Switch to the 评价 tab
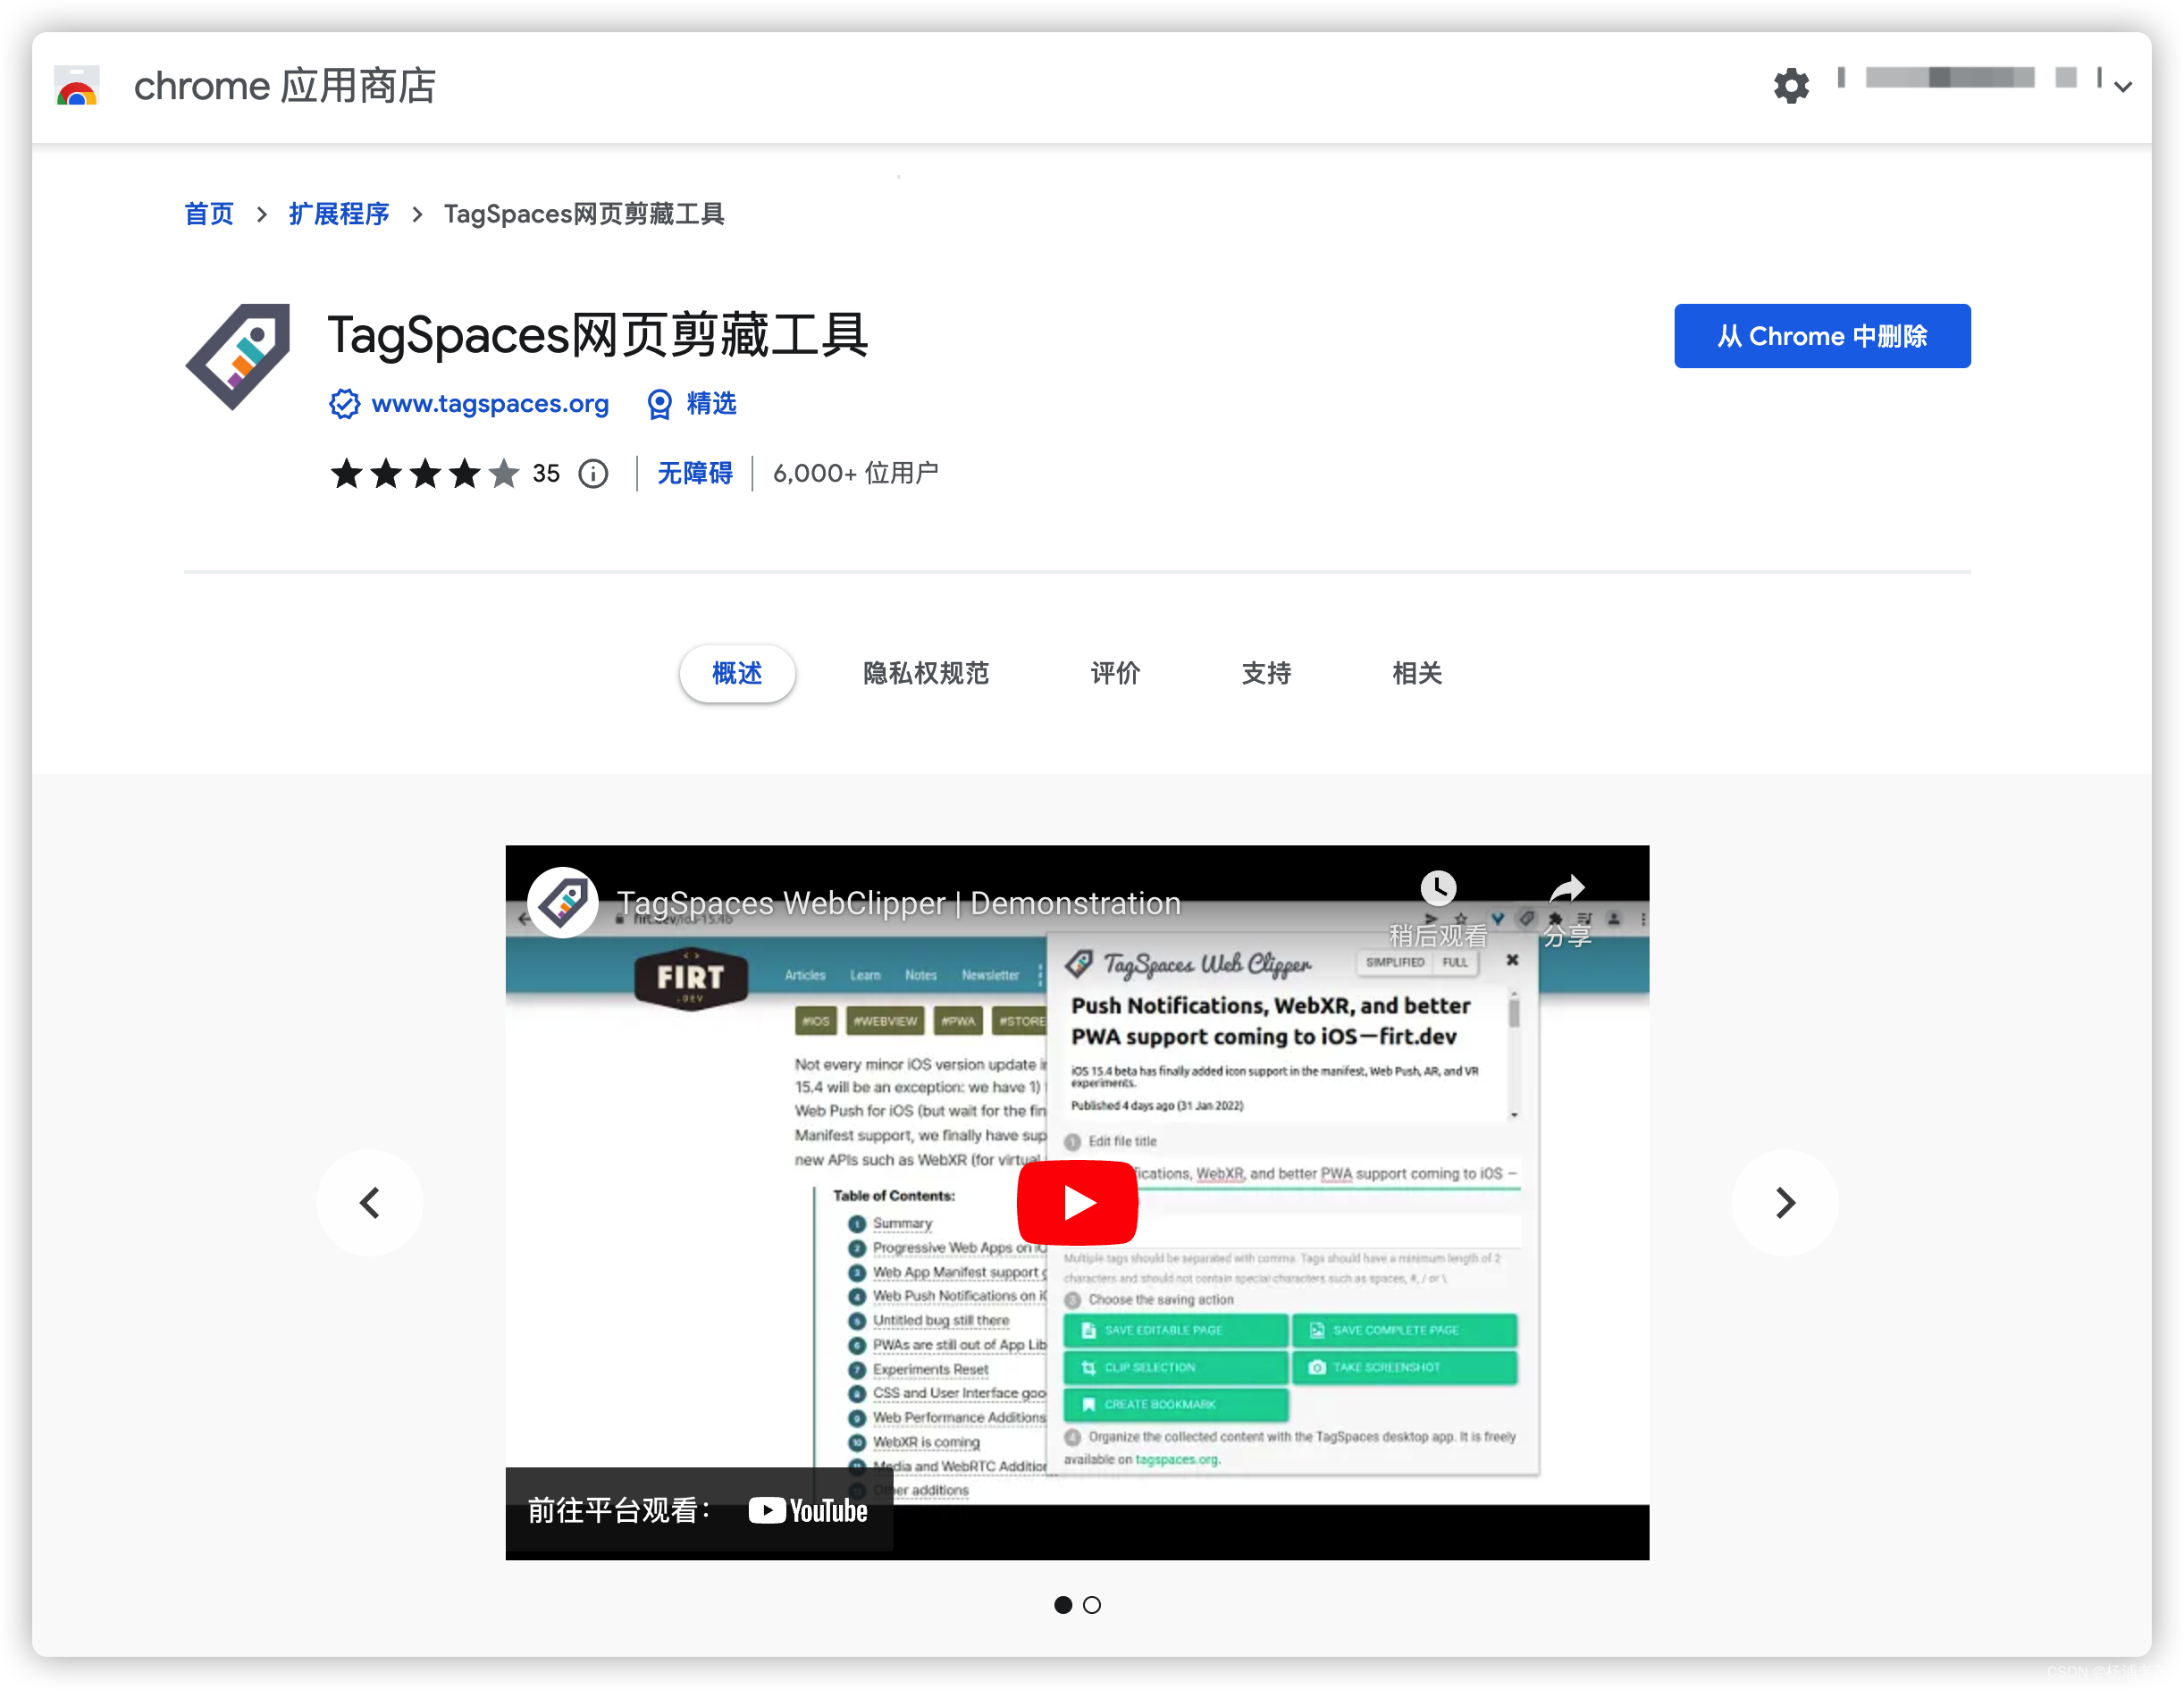The height and width of the screenshot is (1689, 2184). (1115, 673)
